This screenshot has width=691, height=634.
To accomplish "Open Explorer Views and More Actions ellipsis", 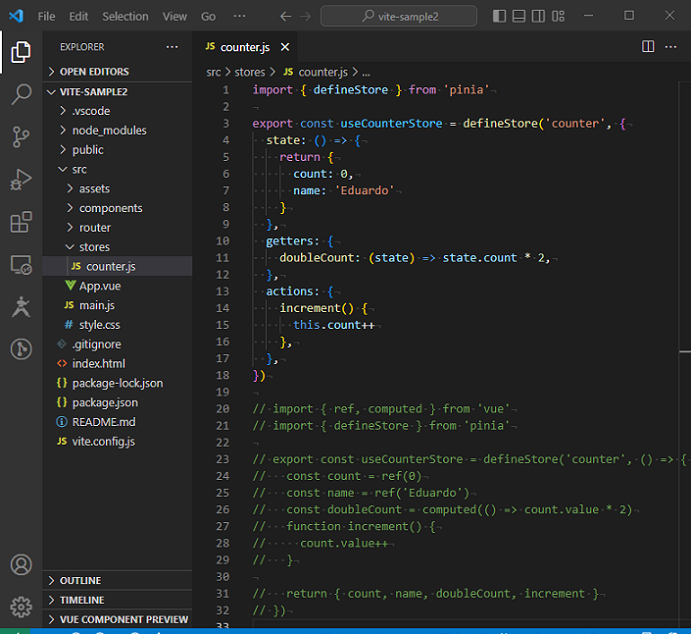I will 172,47.
